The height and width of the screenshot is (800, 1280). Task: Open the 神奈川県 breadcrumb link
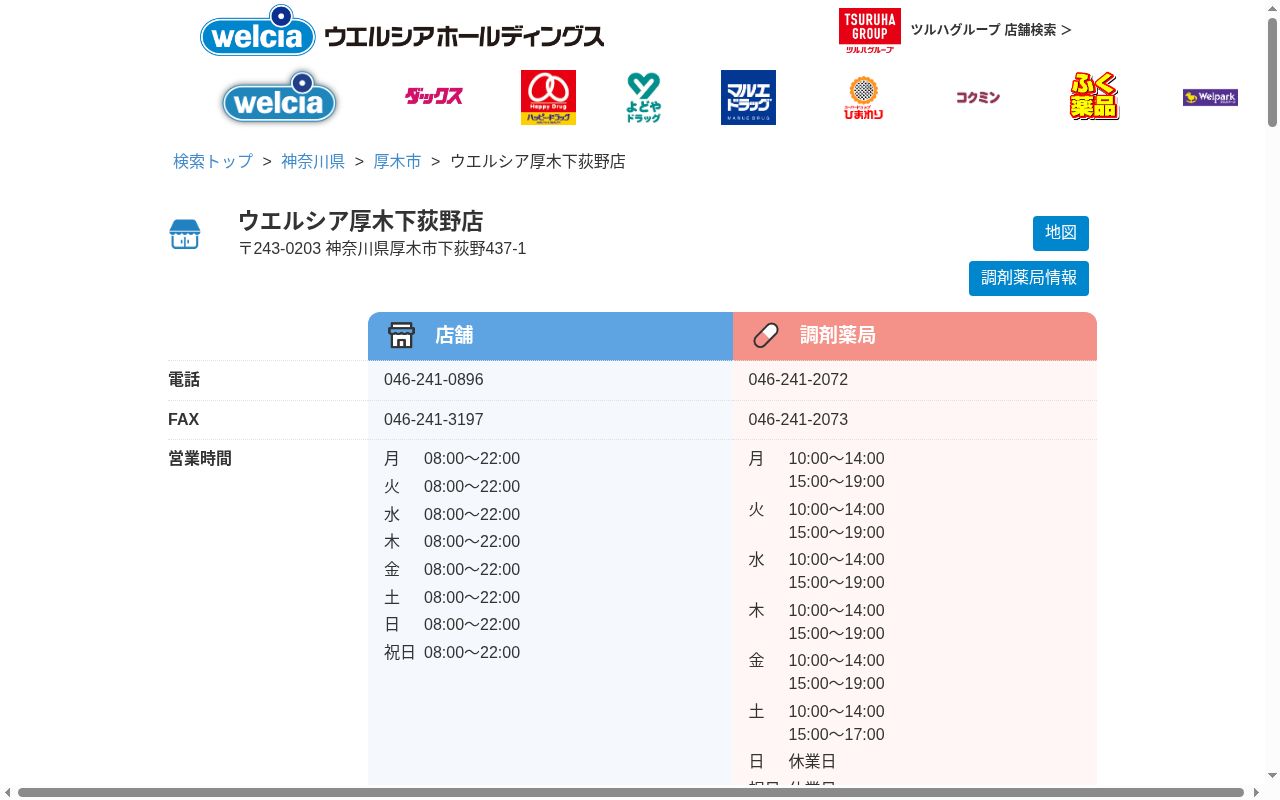313,161
